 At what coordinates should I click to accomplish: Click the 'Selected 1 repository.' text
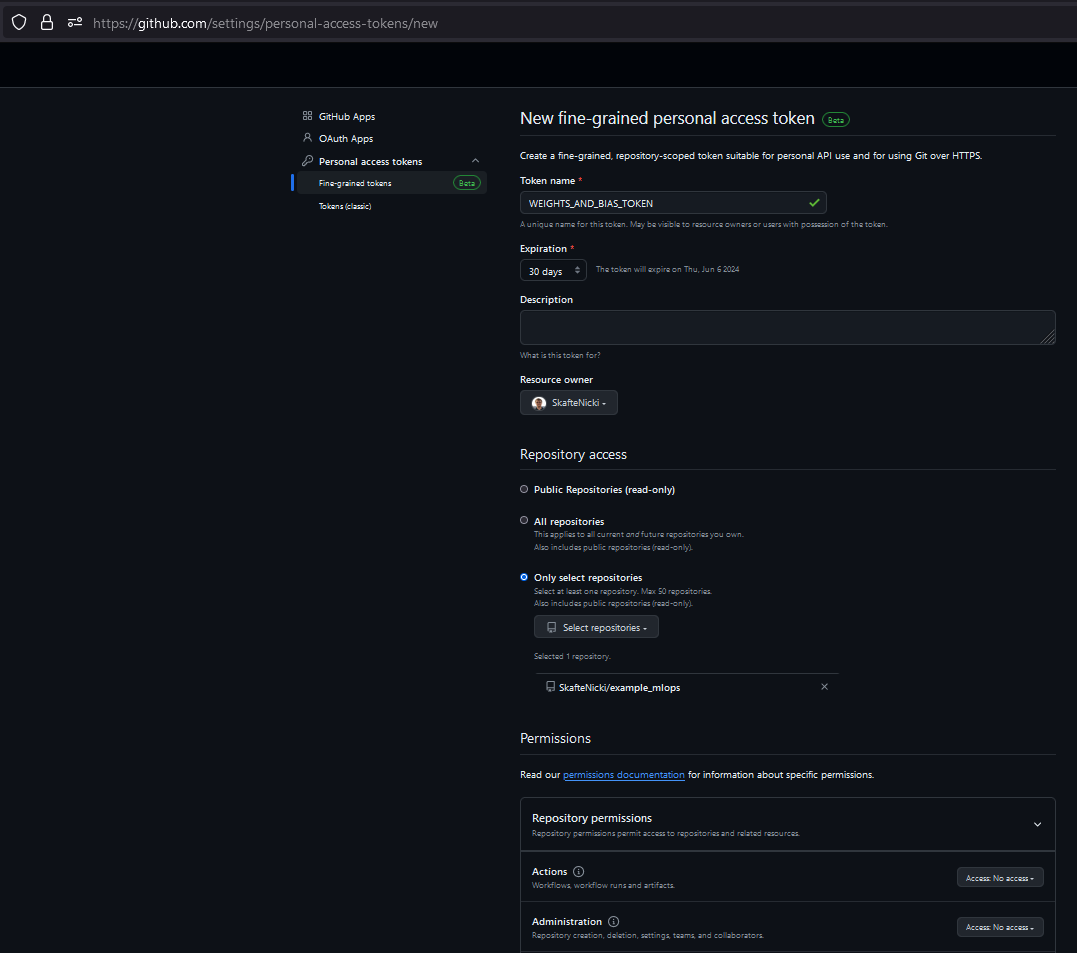click(x=572, y=656)
